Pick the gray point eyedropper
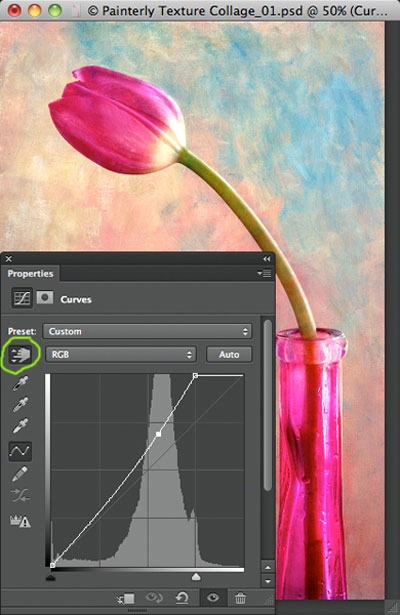This screenshot has height=615, width=400. click(20, 405)
